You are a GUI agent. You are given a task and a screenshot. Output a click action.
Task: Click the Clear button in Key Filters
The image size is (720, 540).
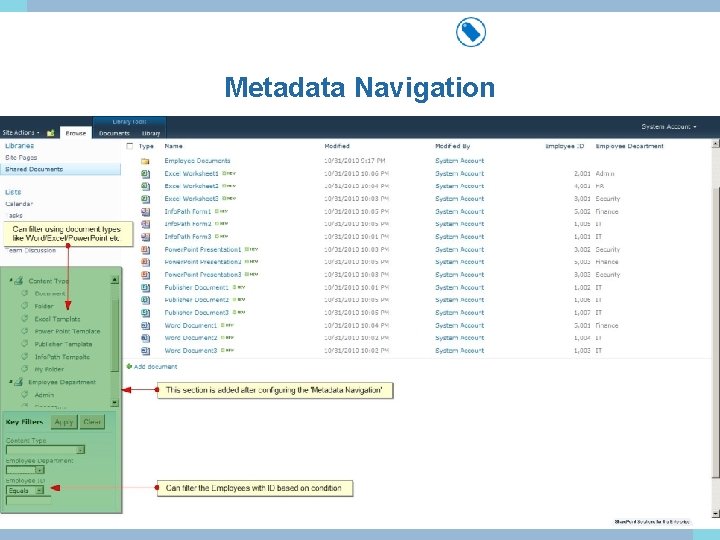(92, 422)
